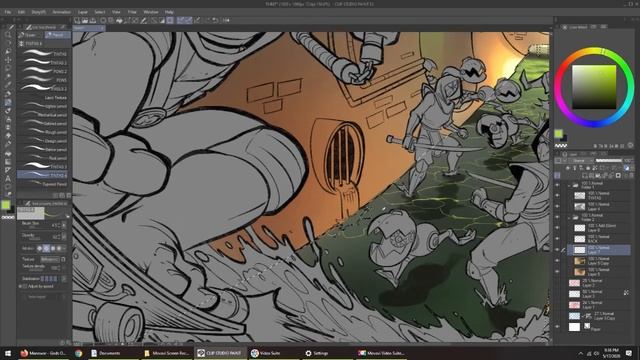Image resolution: width=640 pixels, height=360 pixels.
Task: Toggle visibility of Layer 4
Action: click(558, 207)
